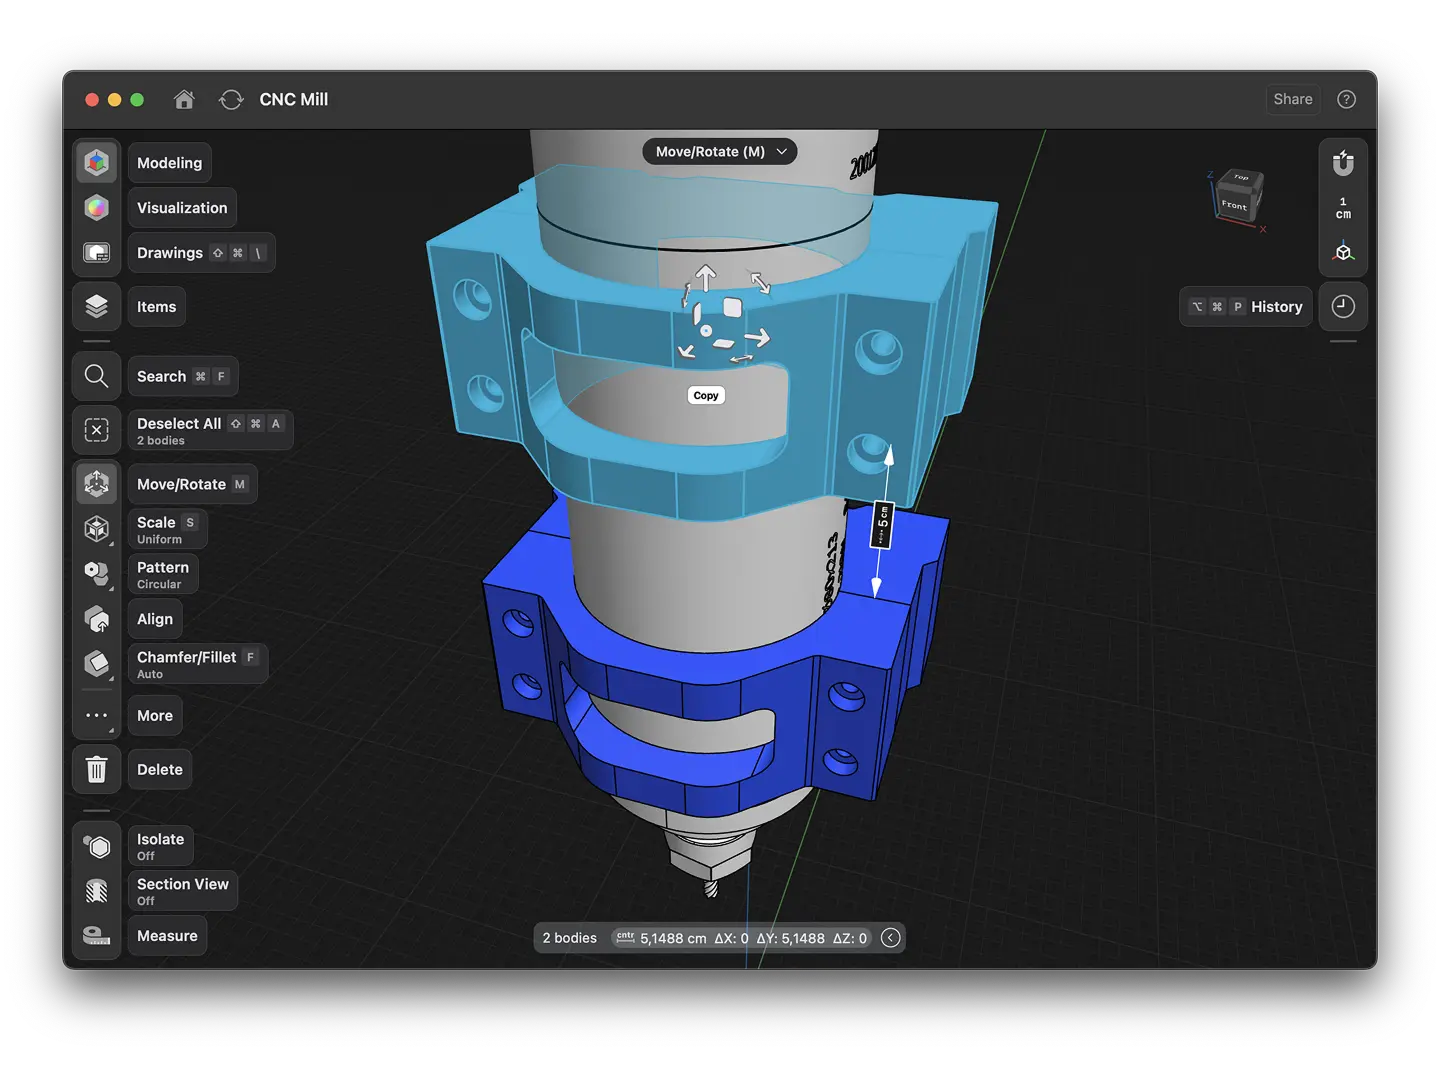The height and width of the screenshot is (1080, 1440).
Task: Select the Chamfer/Fillet tool icon
Action: [96, 663]
